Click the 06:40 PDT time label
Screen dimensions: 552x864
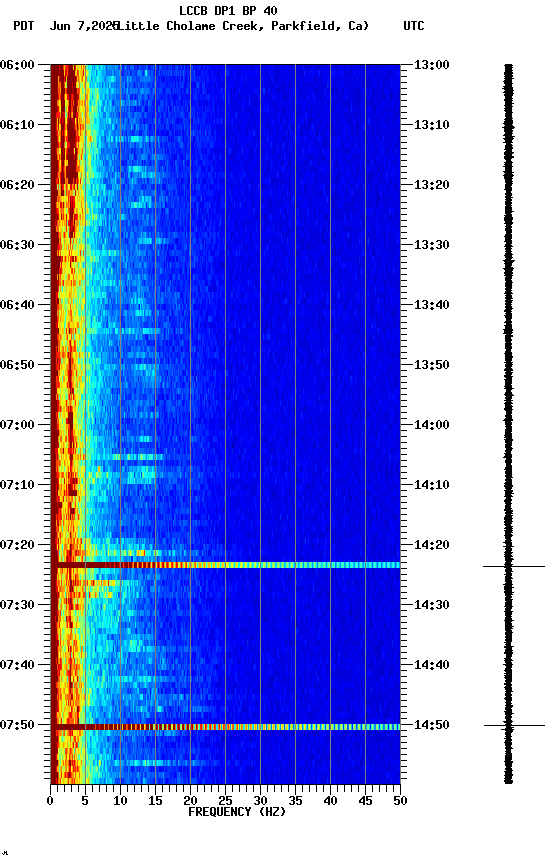pos(17,305)
